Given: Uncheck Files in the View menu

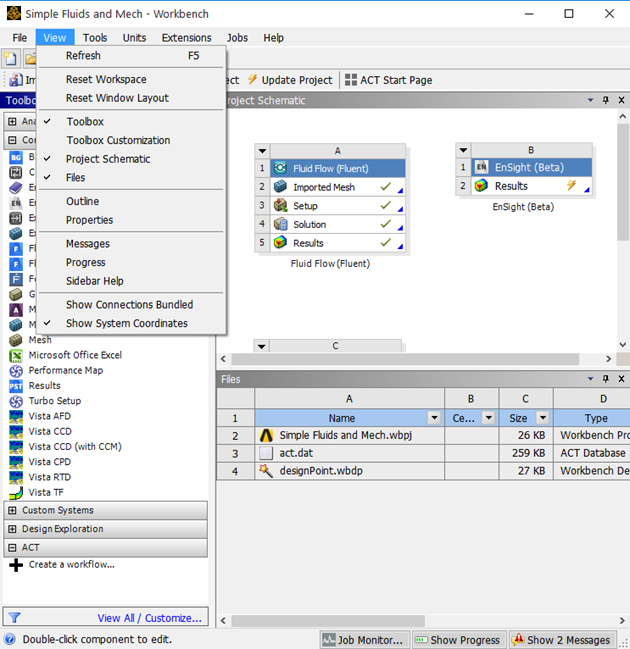Looking at the screenshot, I should pos(76,178).
